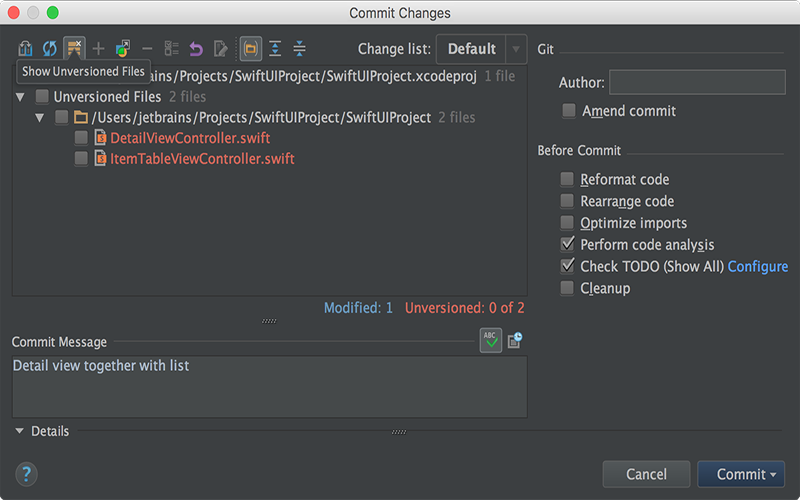Viewport: 800px width, 500px height.
Task: Check the ItemTableViewController.swift checkbox
Action: 81,158
